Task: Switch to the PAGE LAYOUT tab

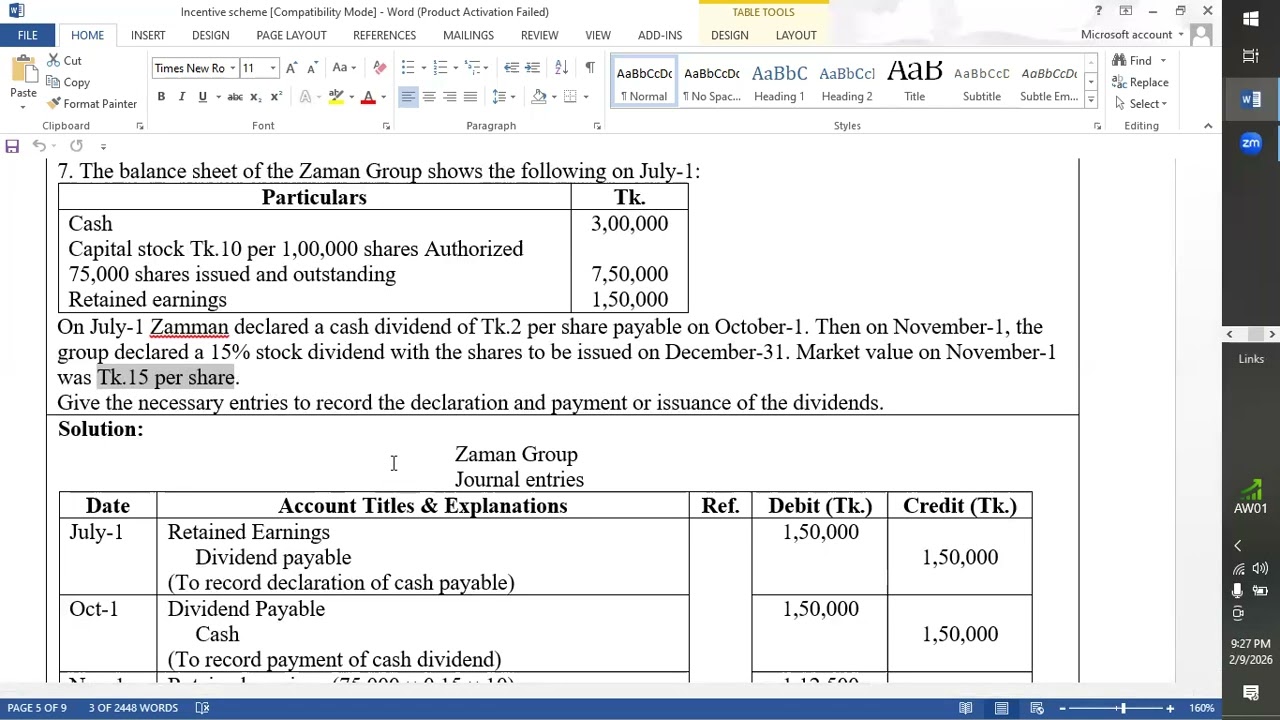Action: [x=291, y=35]
